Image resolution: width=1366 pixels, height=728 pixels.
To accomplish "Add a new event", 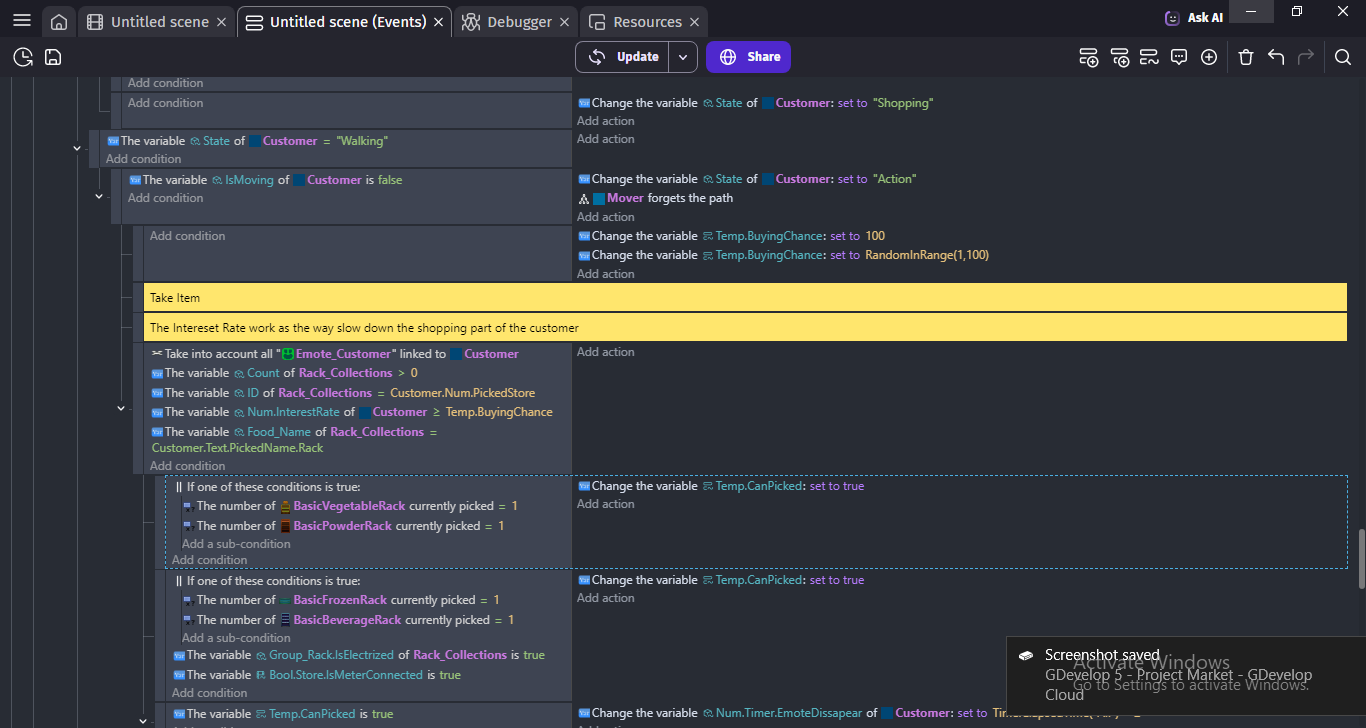I will [x=1088, y=57].
